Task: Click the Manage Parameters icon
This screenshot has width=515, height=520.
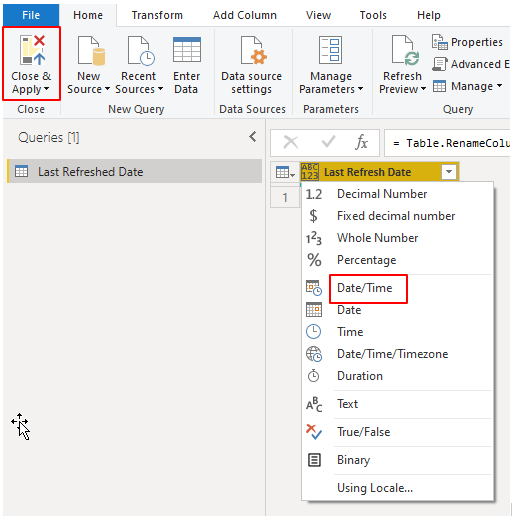Action: point(330,50)
